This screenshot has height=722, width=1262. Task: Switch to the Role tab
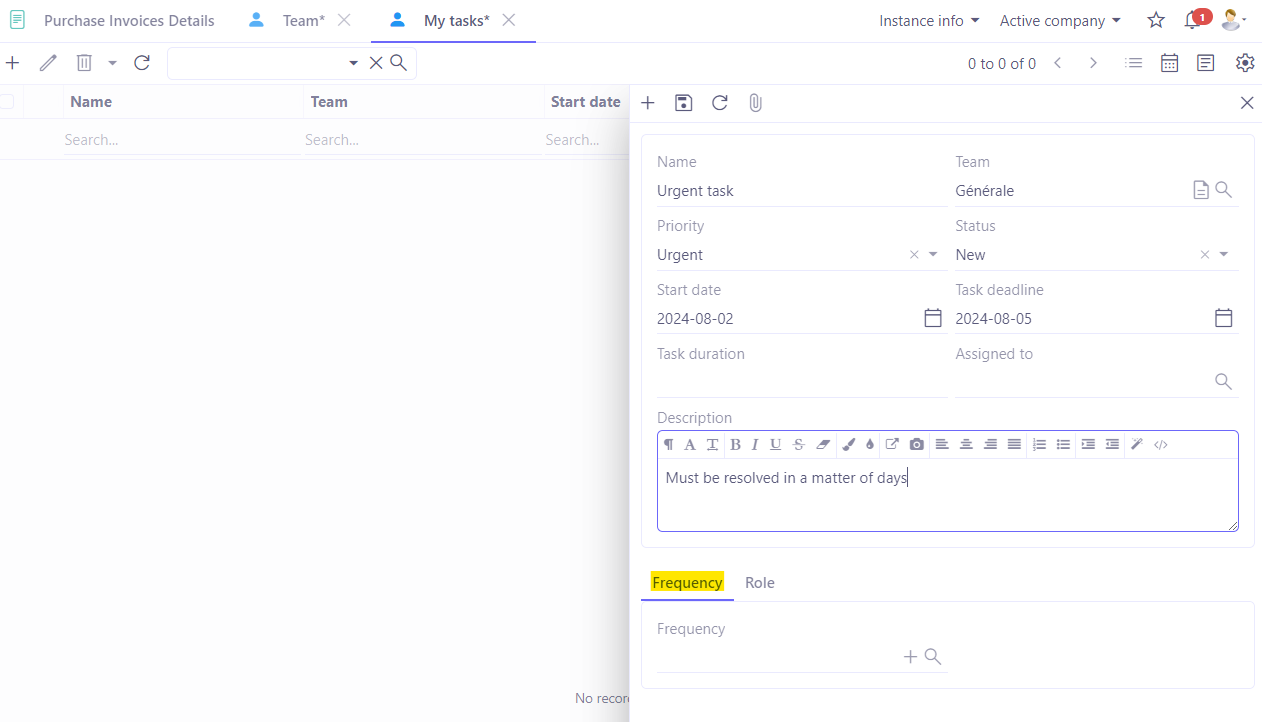pyautogui.click(x=759, y=582)
